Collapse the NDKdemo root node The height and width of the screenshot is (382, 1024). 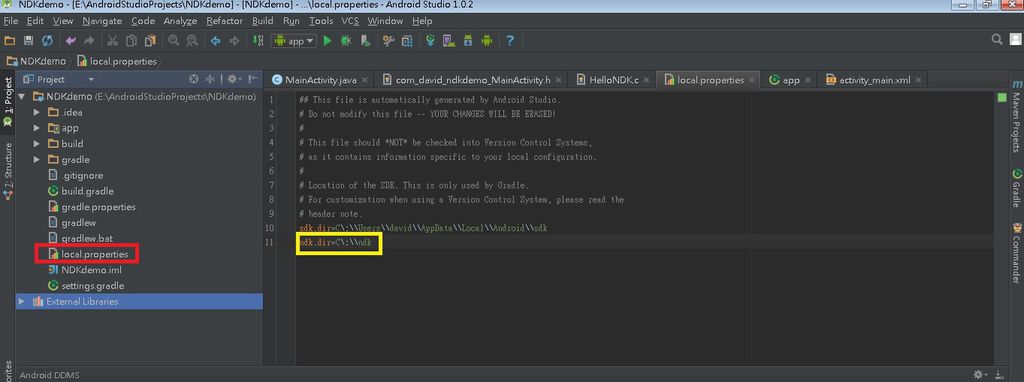pos(22,97)
